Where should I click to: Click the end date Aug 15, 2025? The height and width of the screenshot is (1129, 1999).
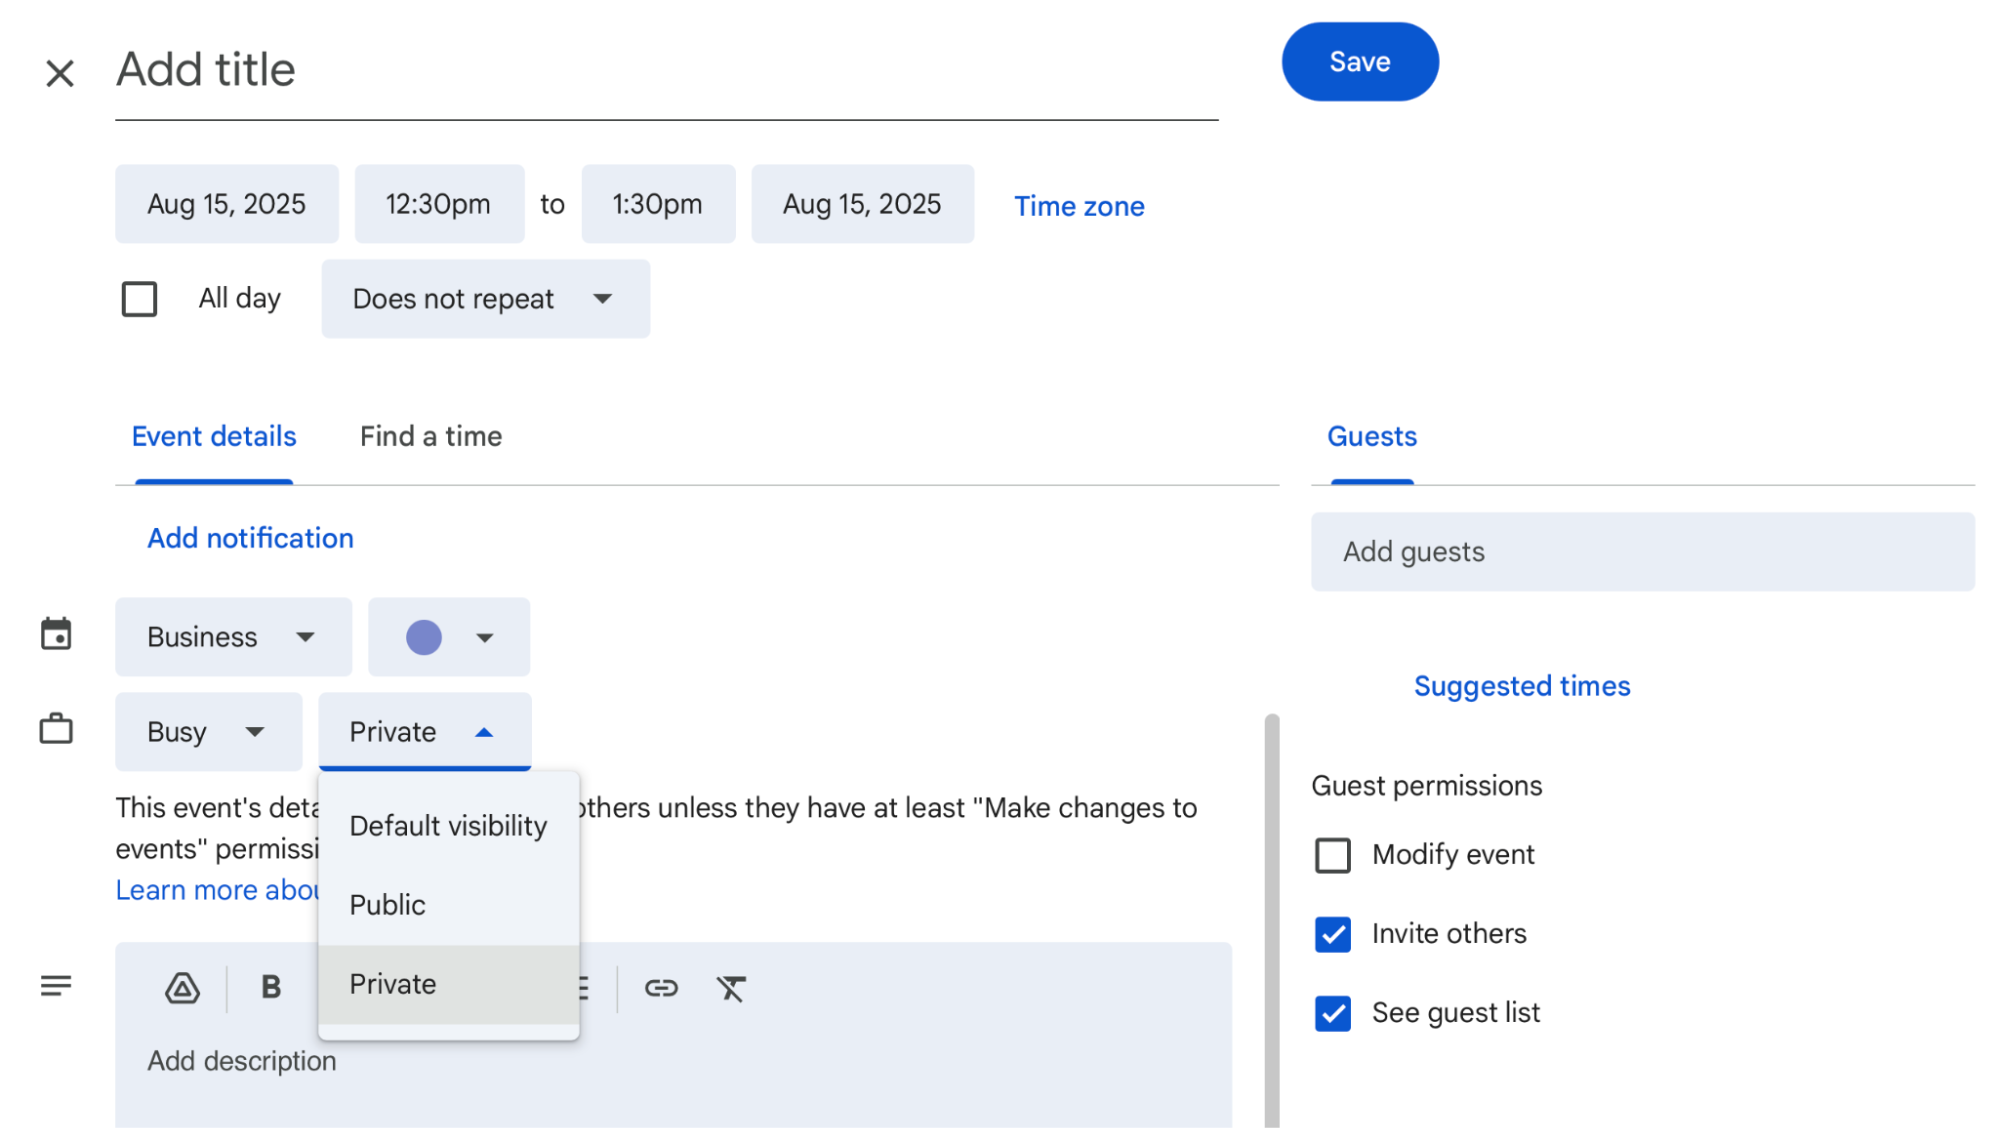(862, 204)
